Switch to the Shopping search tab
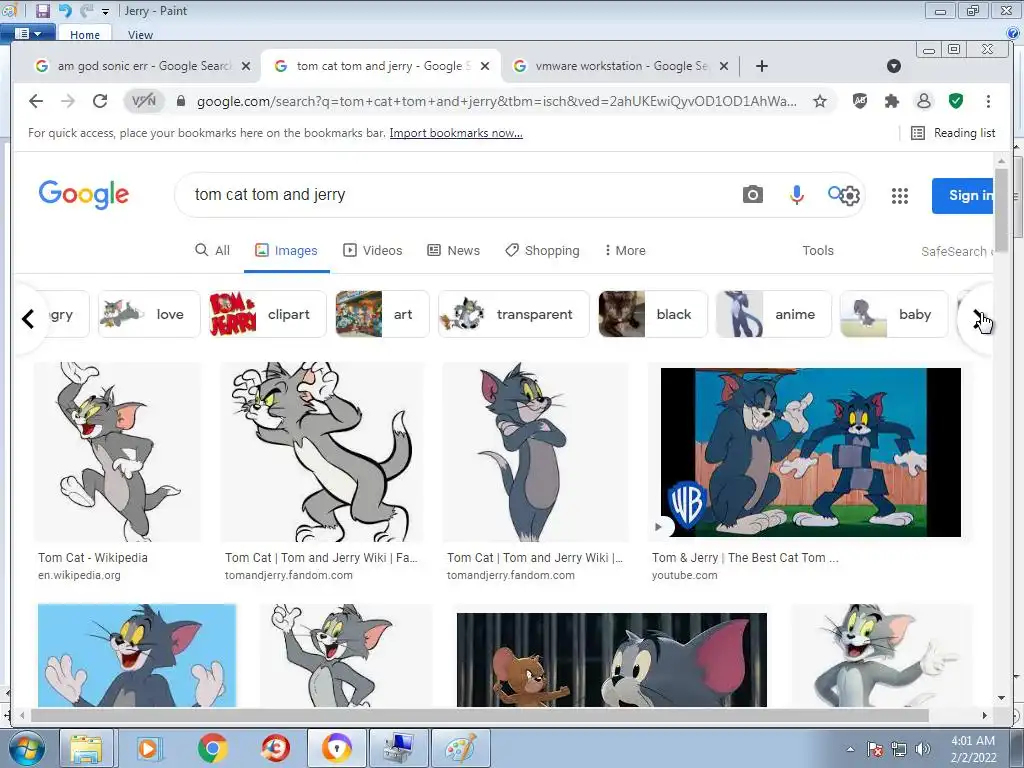The height and width of the screenshot is (768, 1024). 542,250
